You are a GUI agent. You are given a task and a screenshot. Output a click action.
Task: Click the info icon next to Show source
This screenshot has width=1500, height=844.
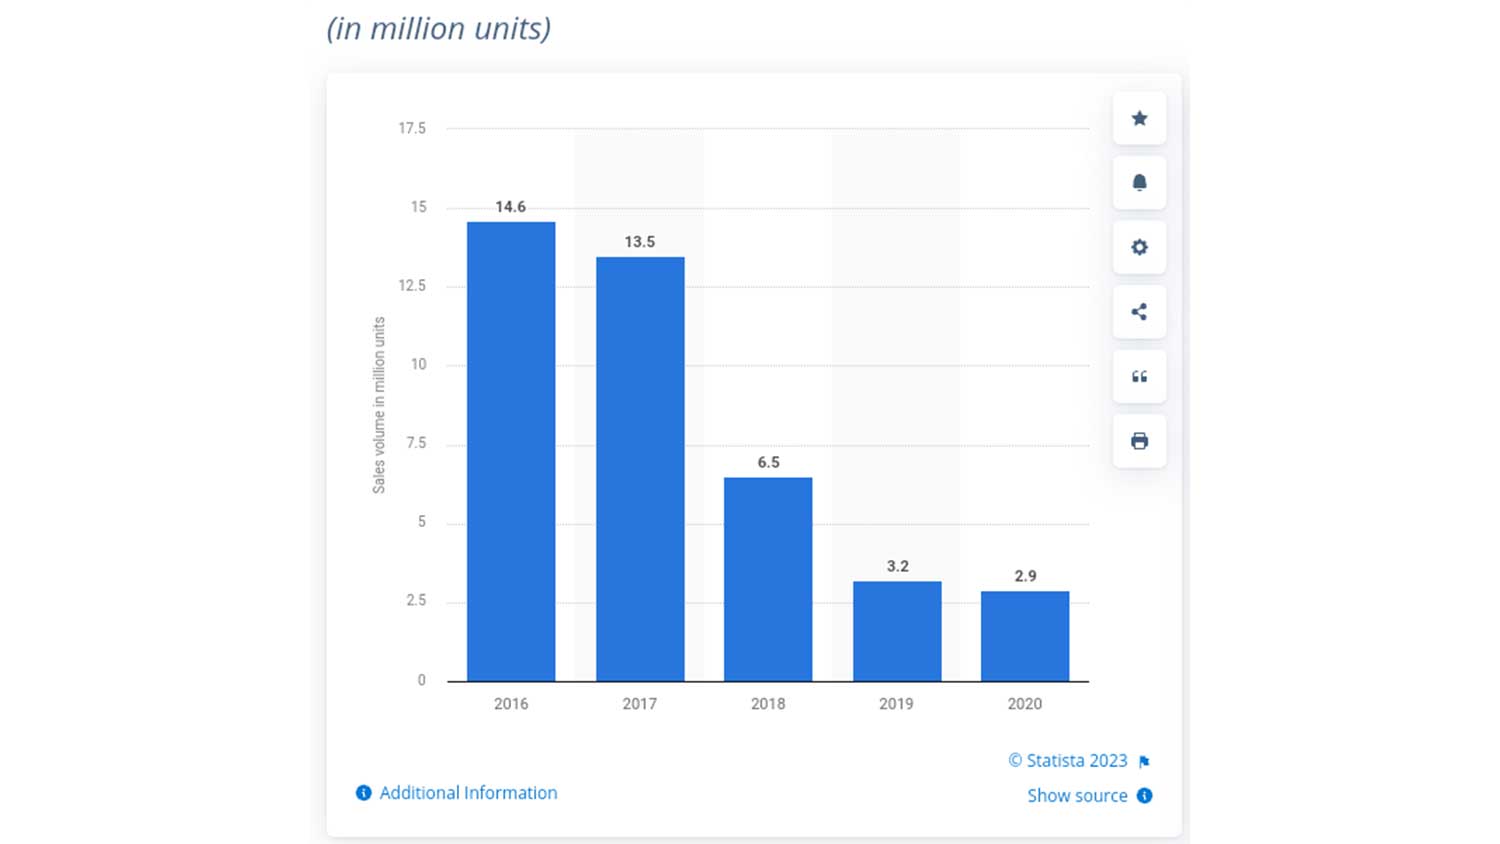(x=1145, y=796)
